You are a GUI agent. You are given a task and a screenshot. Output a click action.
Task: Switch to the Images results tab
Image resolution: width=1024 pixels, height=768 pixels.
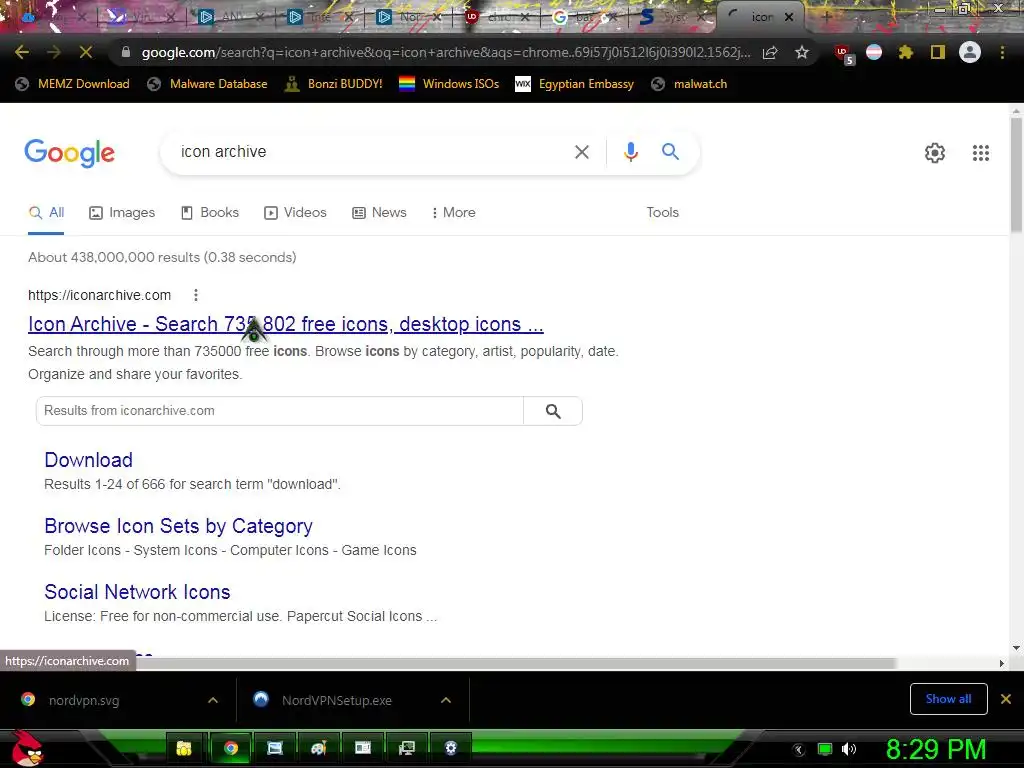tap(122, 213)
